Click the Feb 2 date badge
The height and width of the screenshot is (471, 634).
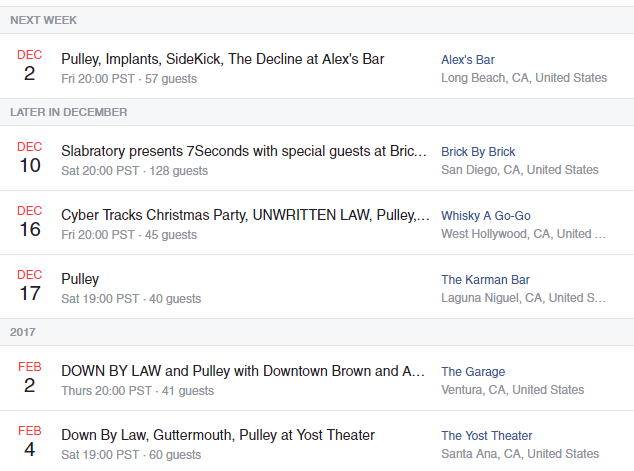[30, 379]
